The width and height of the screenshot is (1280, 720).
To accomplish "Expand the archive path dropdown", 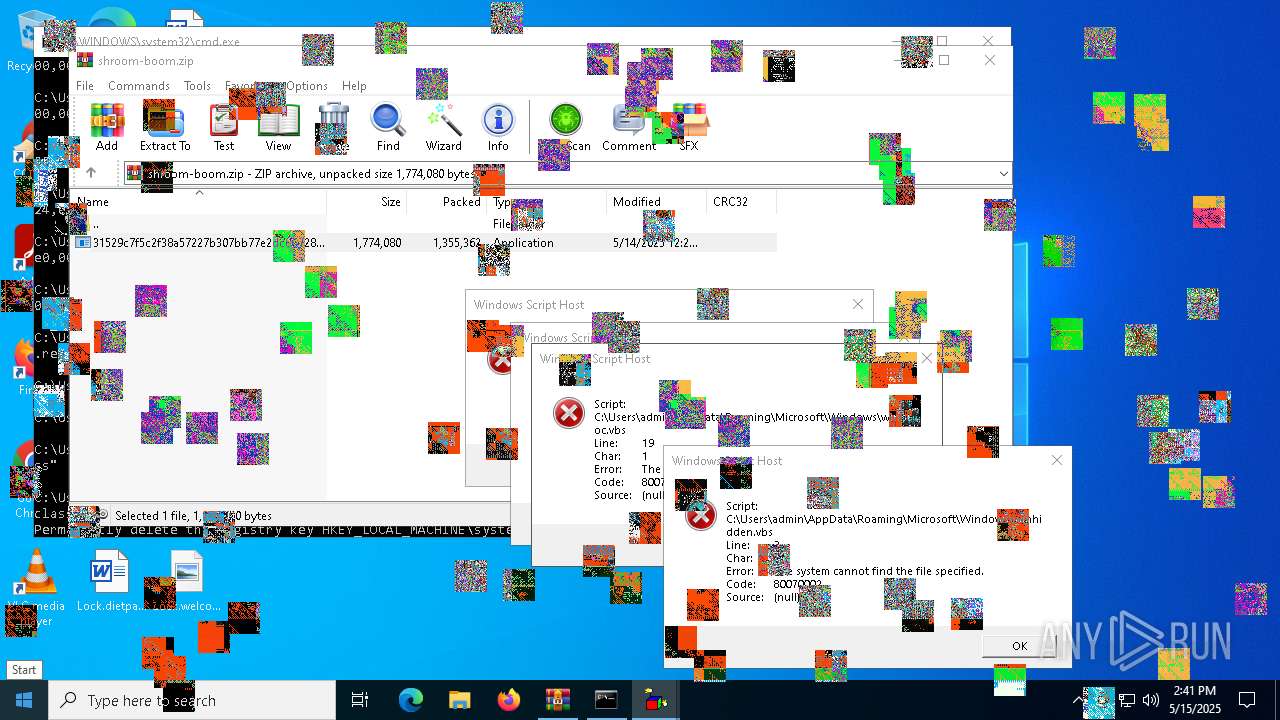I will pos(1003,174).
